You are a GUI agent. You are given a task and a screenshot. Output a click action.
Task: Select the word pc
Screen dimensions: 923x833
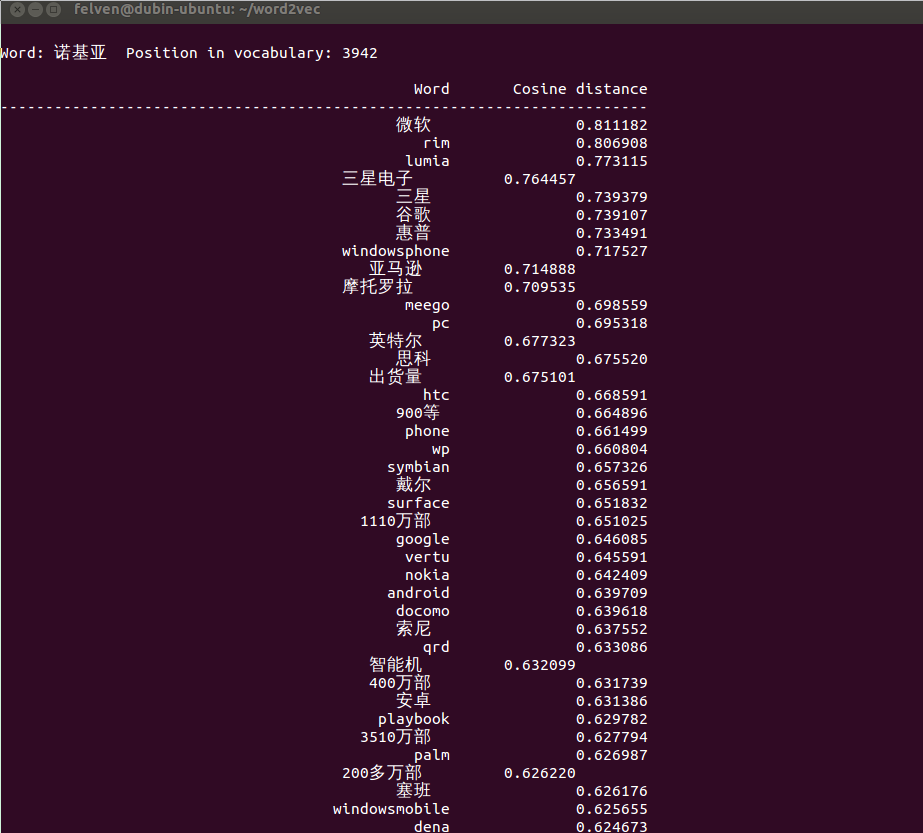(441, 324)
